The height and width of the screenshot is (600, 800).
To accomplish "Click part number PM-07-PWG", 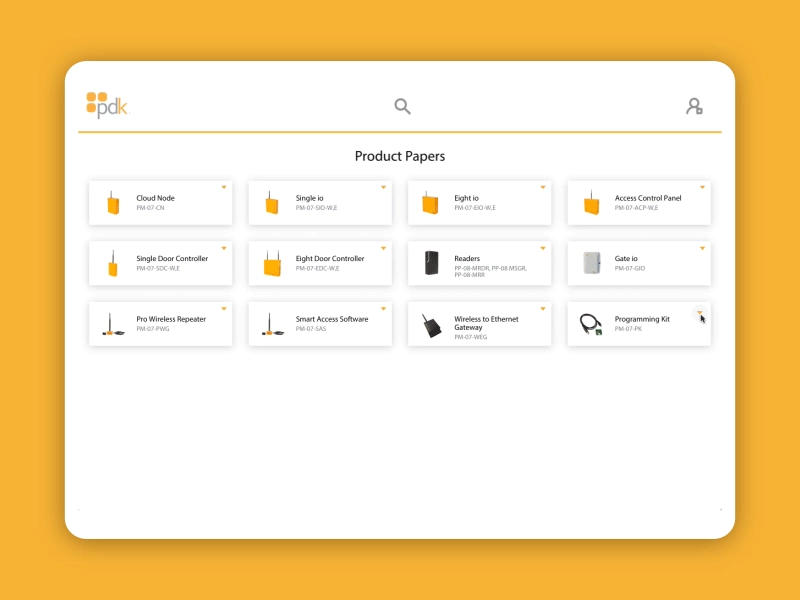I will 153,329.
